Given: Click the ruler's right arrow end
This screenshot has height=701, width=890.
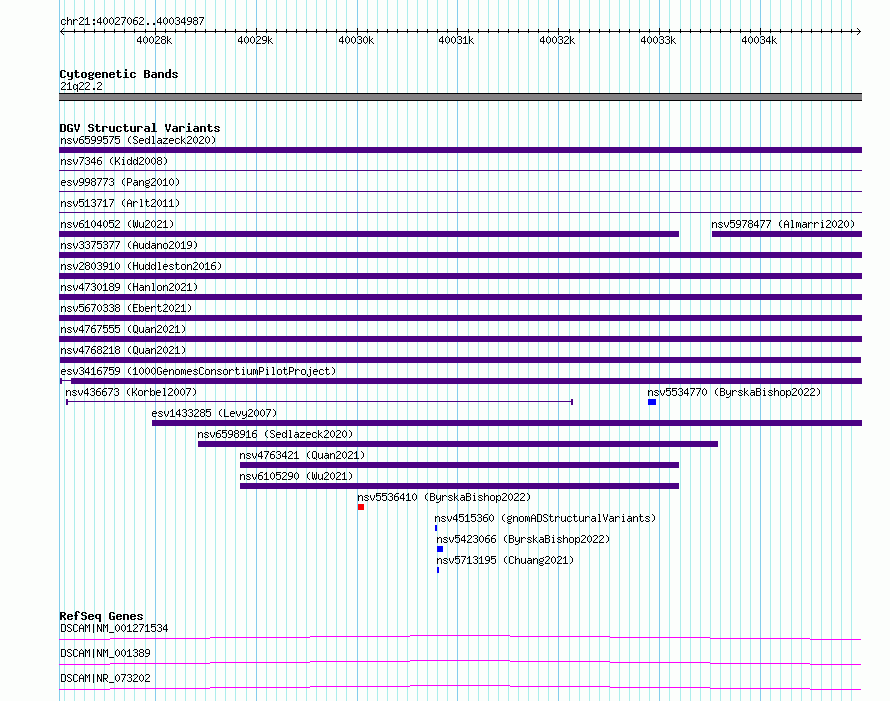Looking at the screenshot, I should click(x=858, y=32).
